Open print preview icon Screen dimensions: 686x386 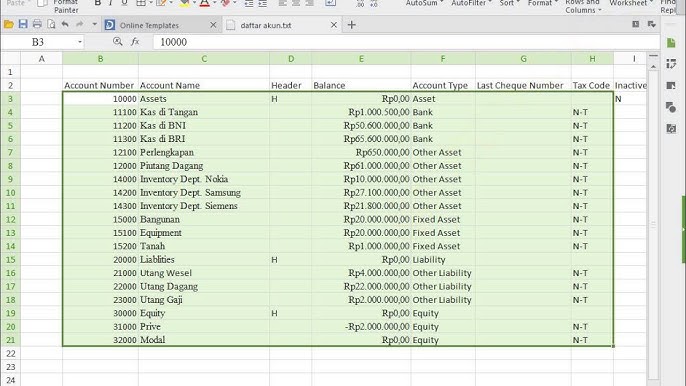[x=51, y=25]
